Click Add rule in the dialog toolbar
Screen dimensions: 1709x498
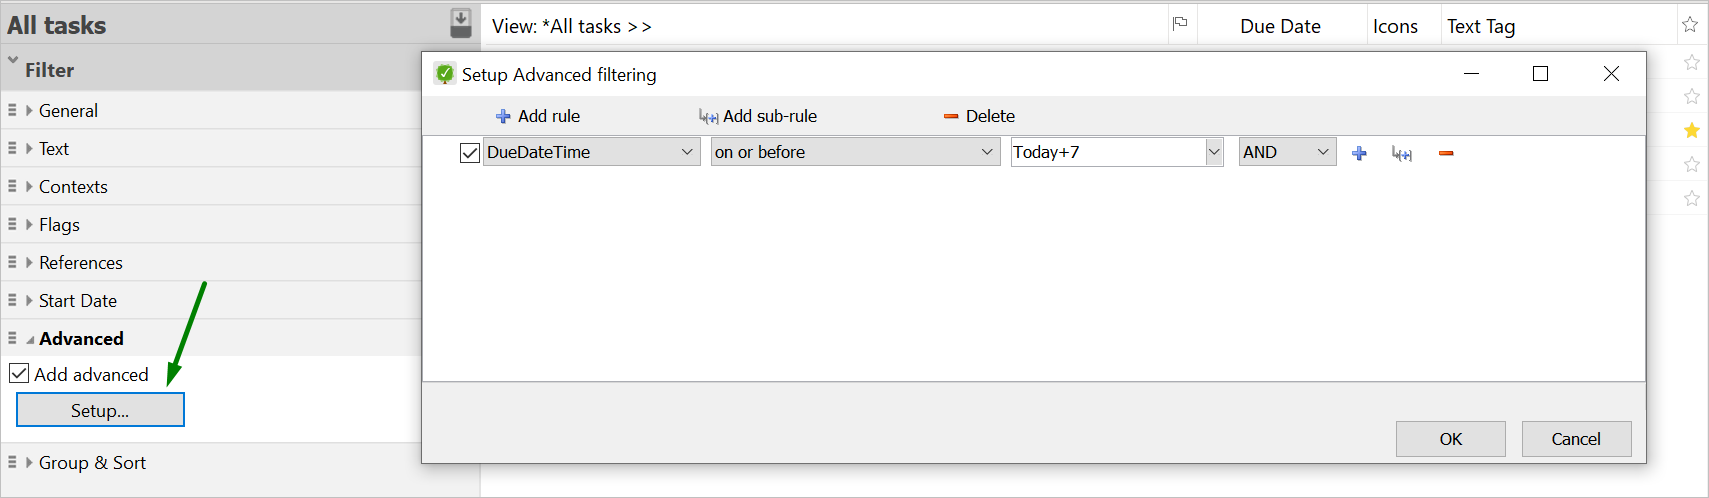pos(538,116)
